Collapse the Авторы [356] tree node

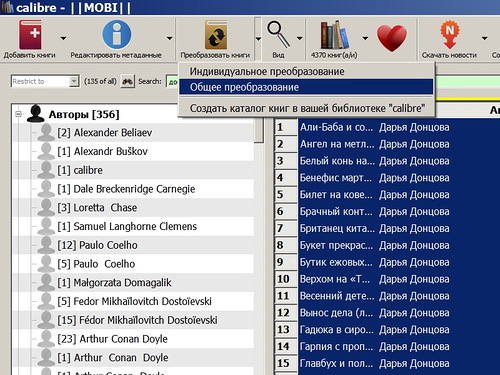tap(18, 114)
